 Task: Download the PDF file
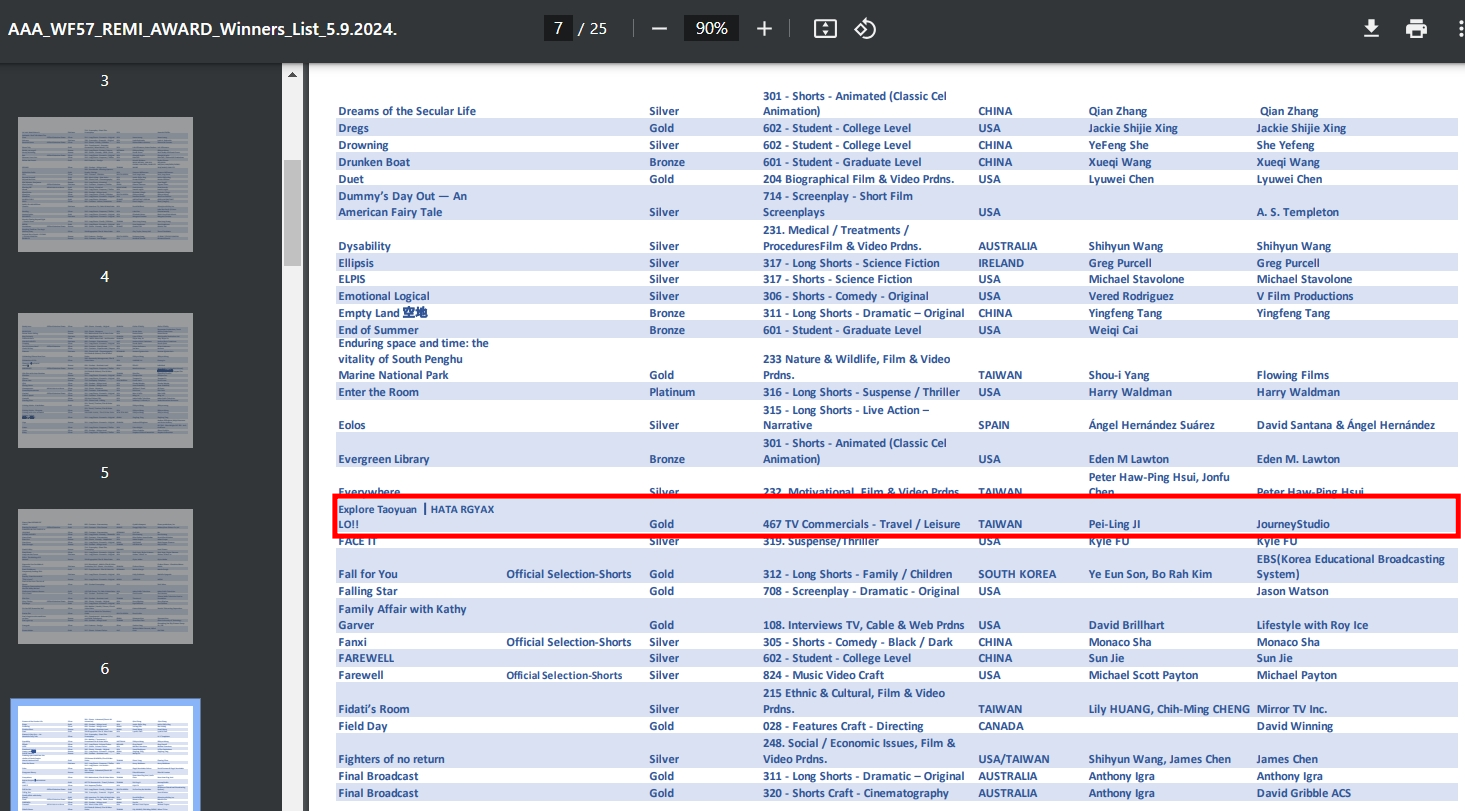coord(1371,28)
